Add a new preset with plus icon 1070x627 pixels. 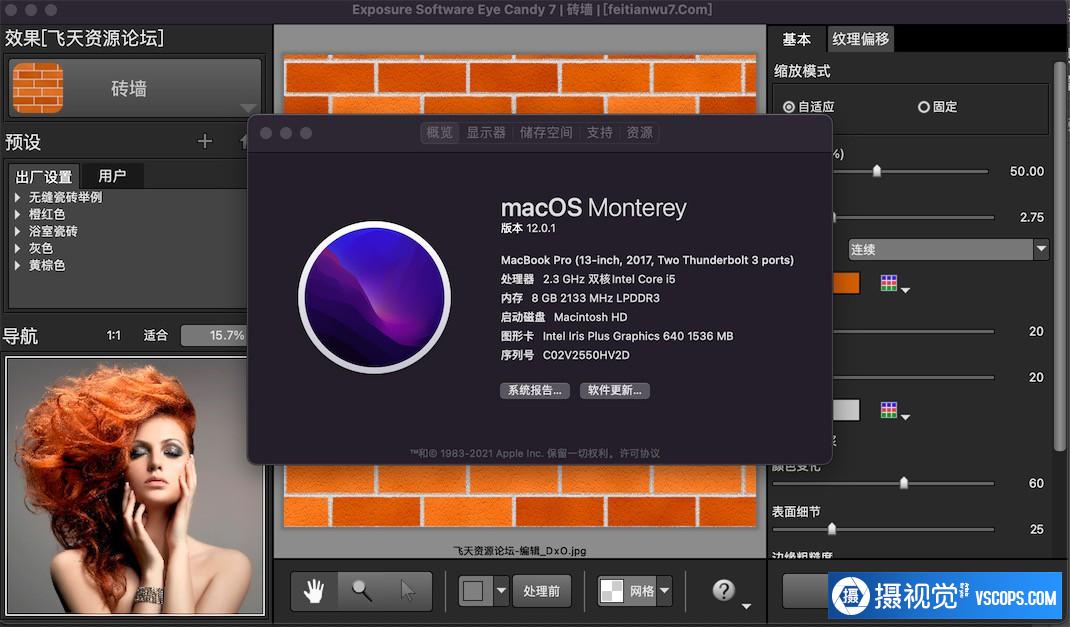coord(205,141)
